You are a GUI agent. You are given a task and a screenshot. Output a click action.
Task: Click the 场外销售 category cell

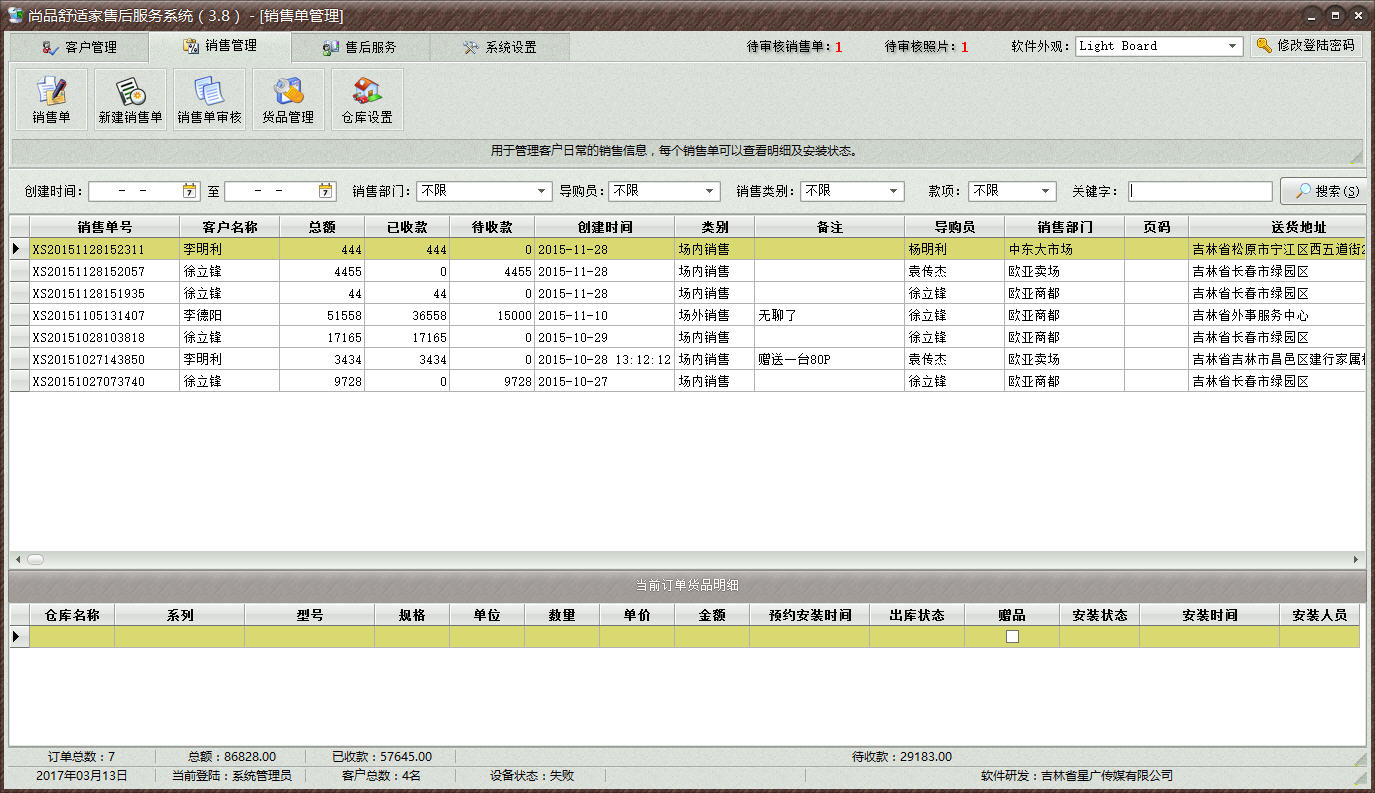point(715,315)
